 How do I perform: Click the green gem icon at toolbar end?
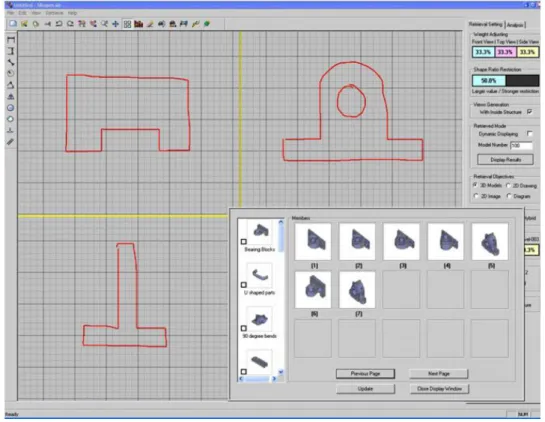pyautogui.click(x=207, y=24)
